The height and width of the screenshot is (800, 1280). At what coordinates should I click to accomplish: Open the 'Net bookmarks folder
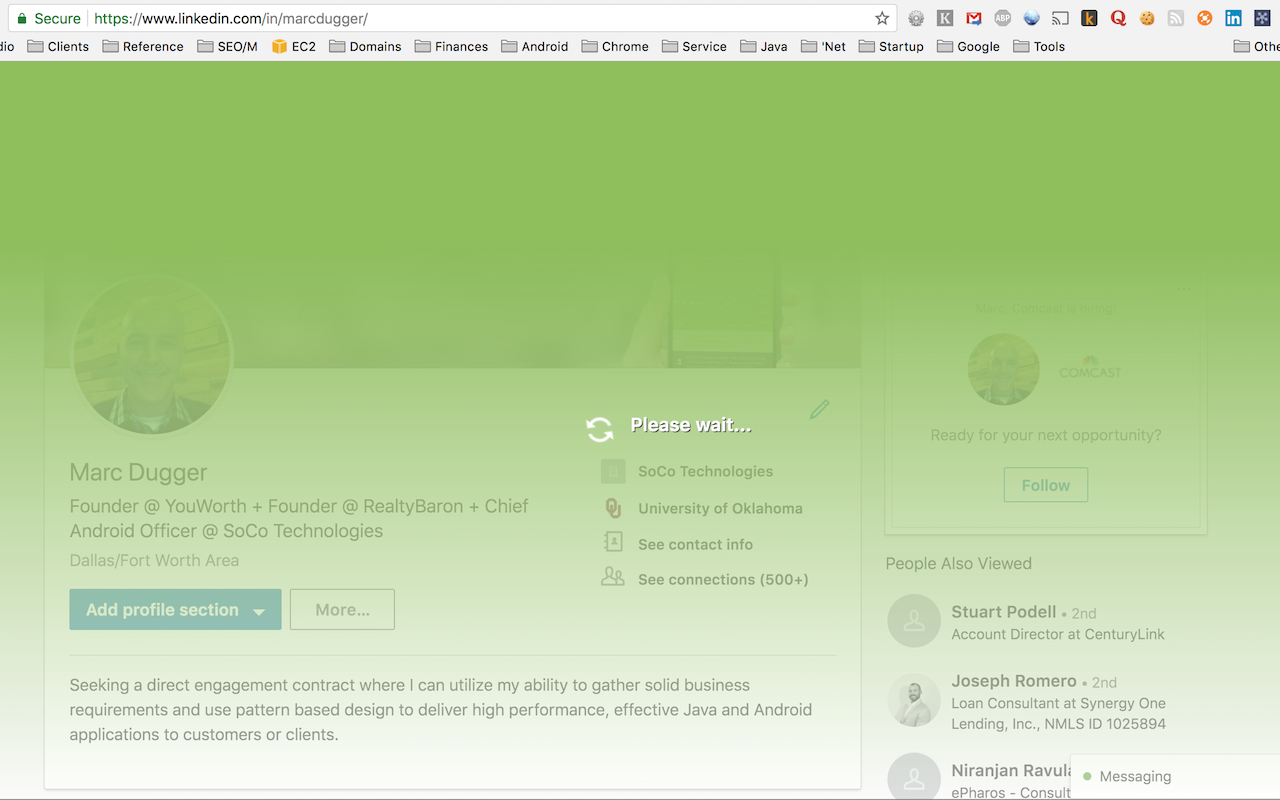pyautogui.click(x=823, y=46)
